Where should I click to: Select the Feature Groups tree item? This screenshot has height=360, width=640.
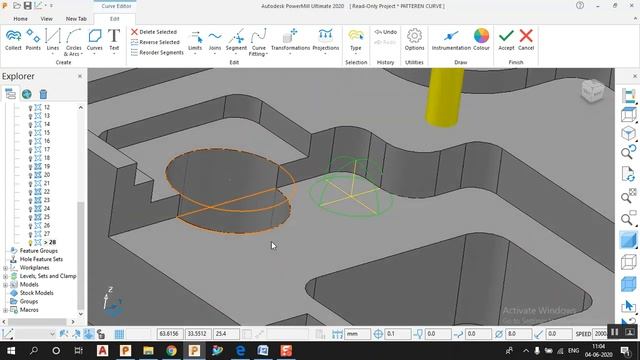pos(38,251)
